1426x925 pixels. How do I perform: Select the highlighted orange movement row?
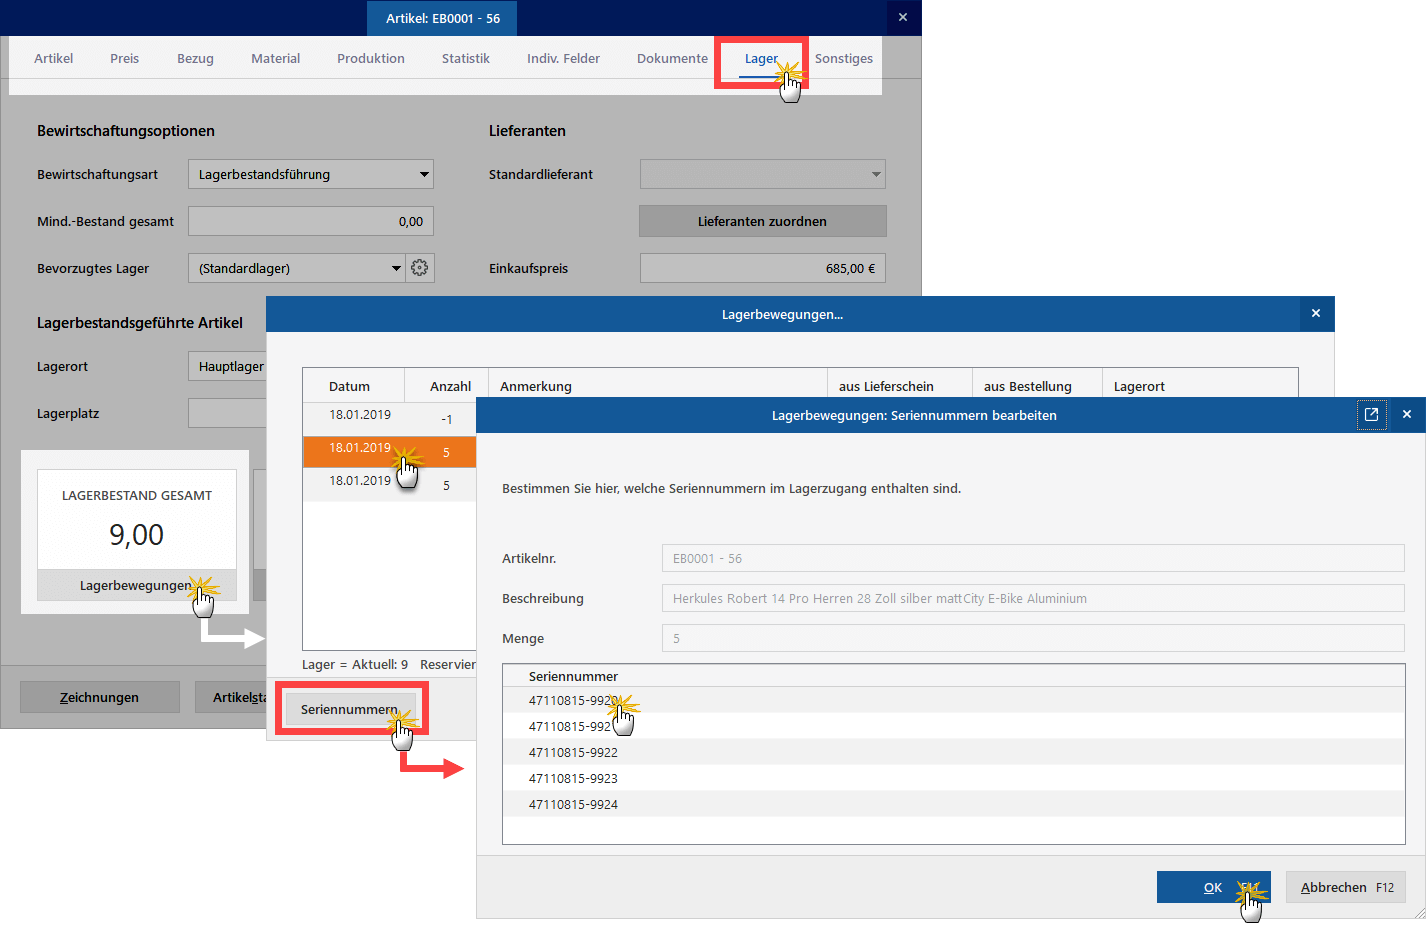coord(389,451)
